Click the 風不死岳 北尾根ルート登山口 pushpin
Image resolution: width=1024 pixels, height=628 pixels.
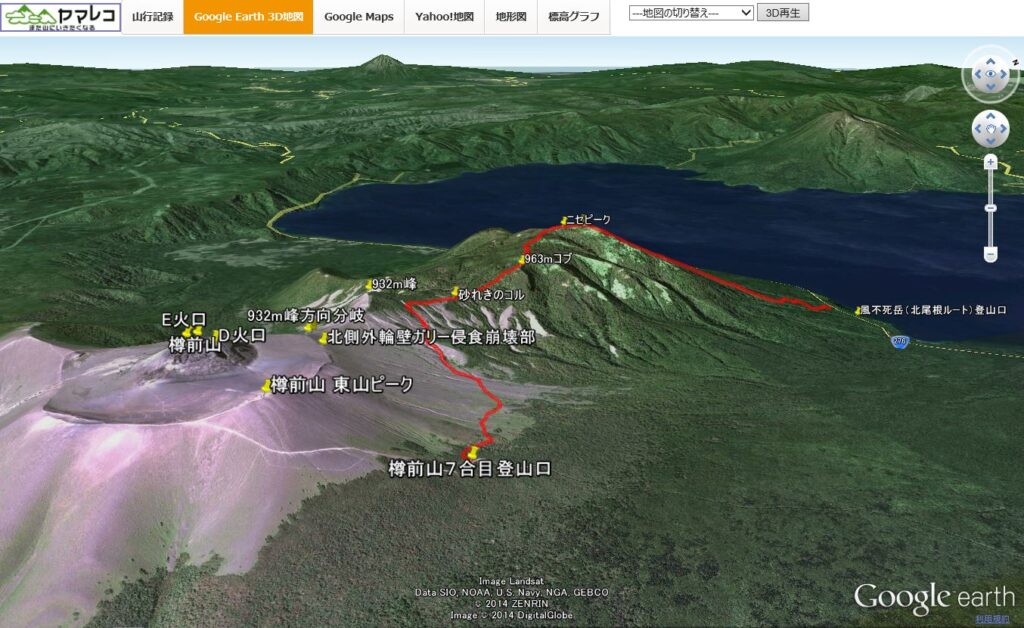click(x=858, y=311)
